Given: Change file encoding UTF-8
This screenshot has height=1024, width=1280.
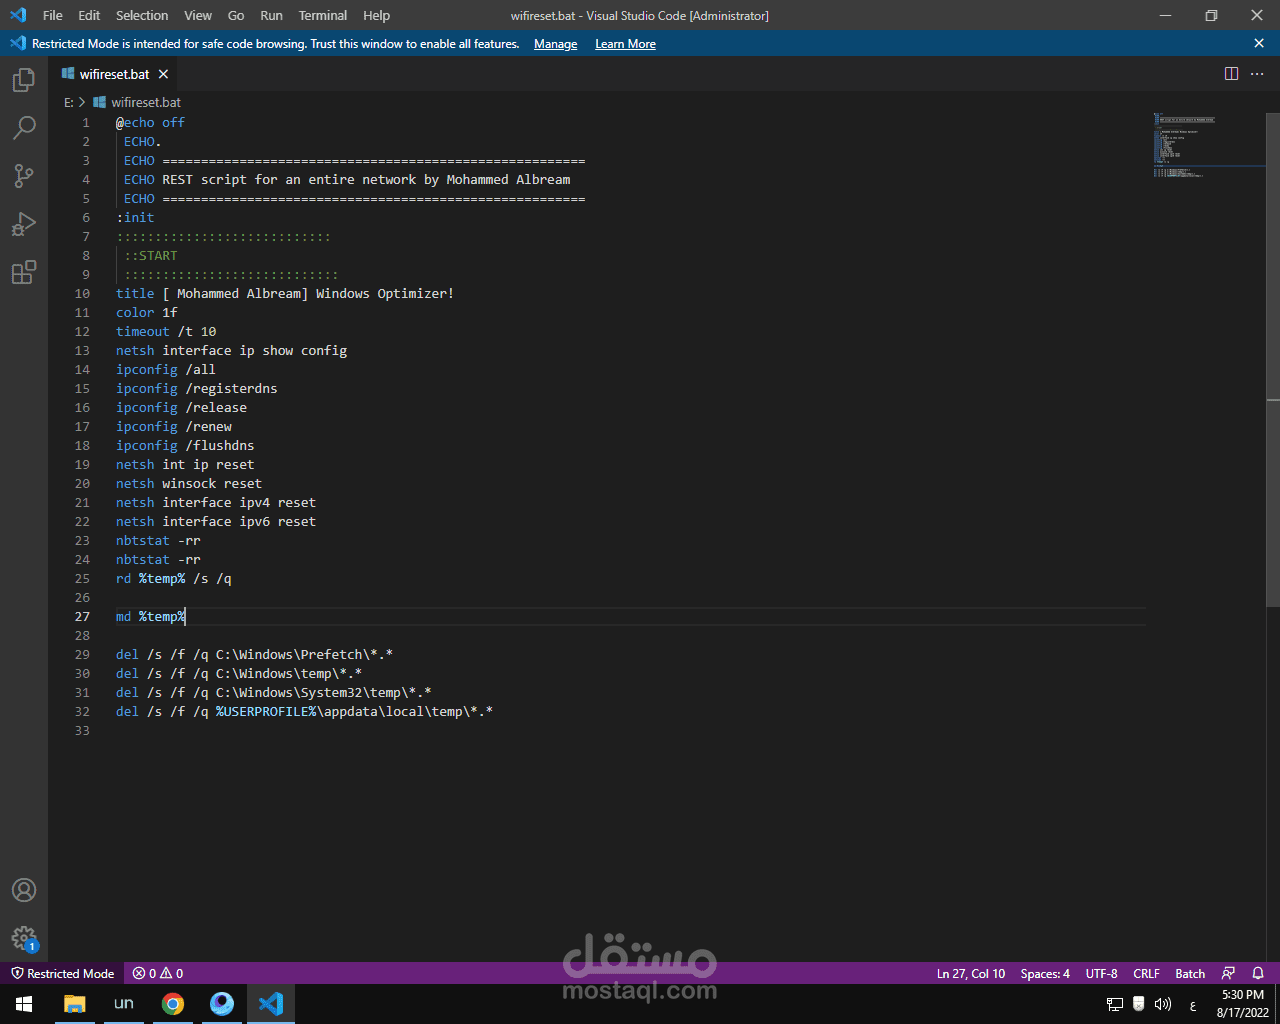Looking at the screenshot, I should coord(1102,973).
